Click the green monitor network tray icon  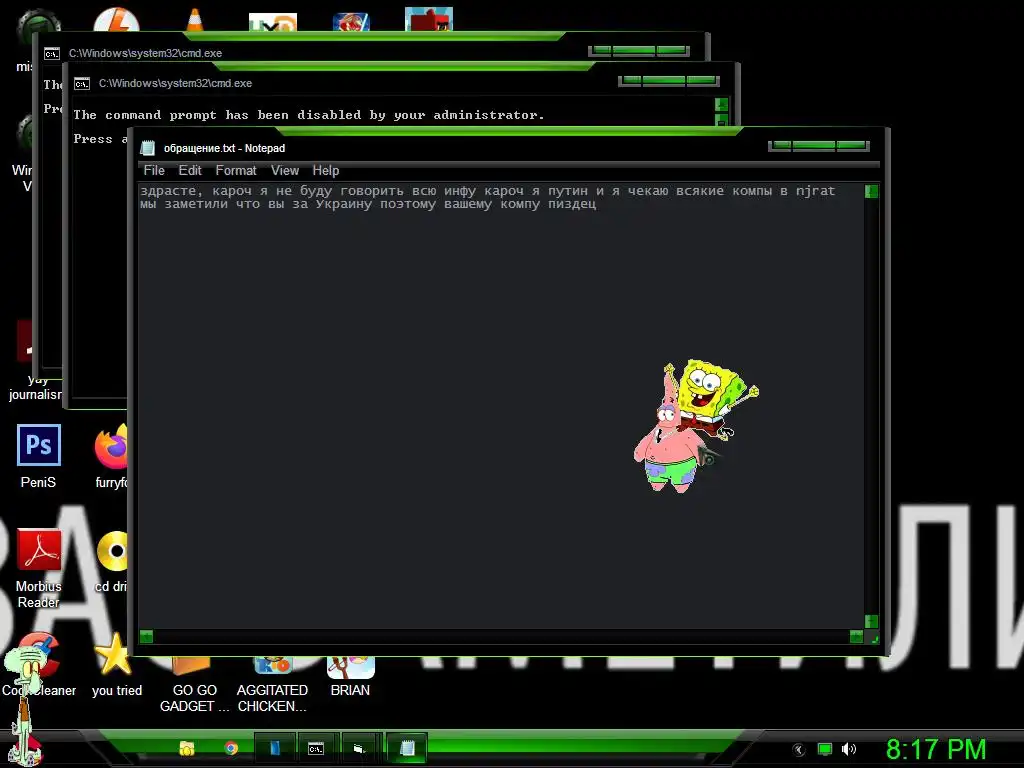(825, 749)
